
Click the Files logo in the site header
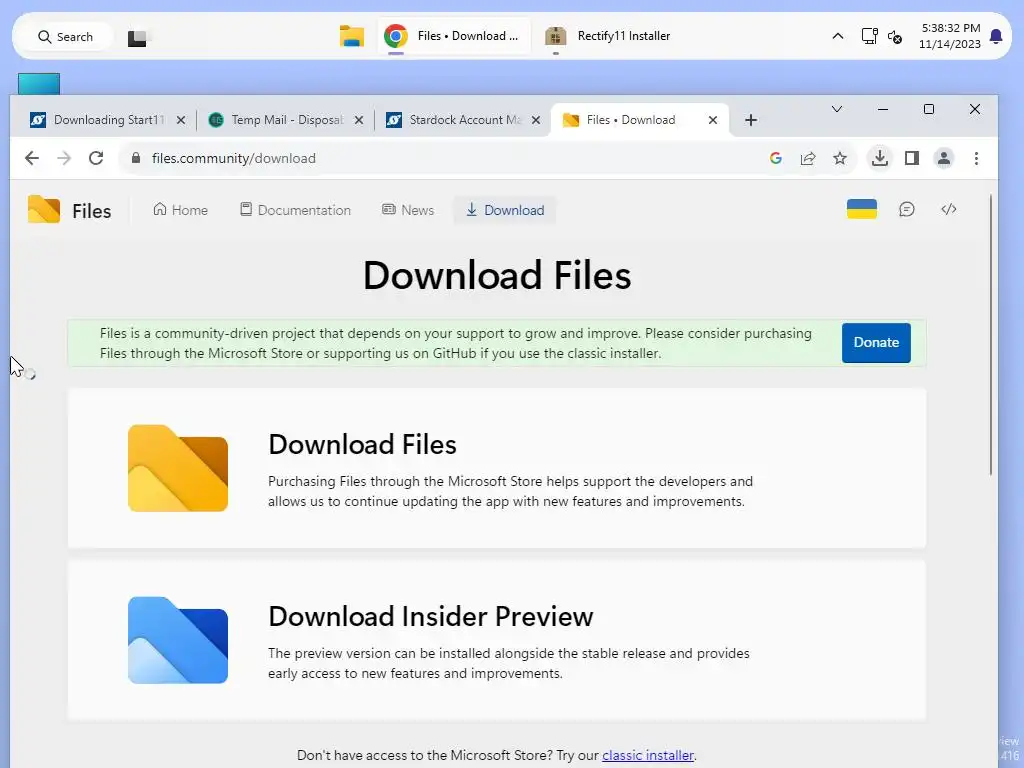(44, 210)
